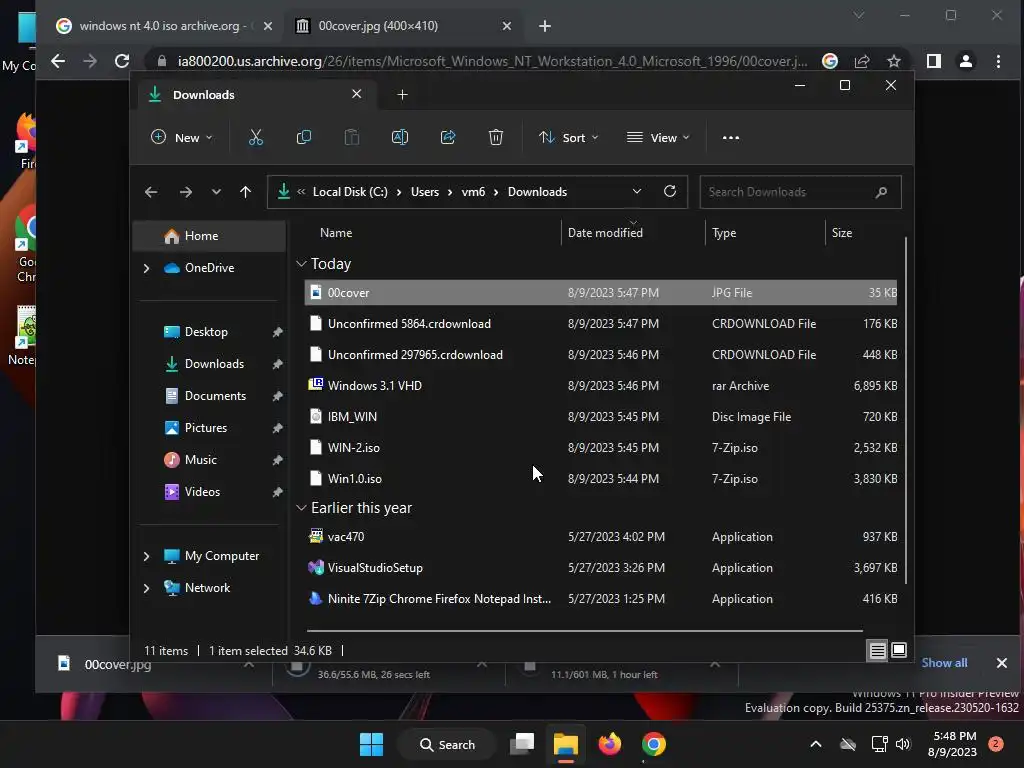
Task: Click the search magnifier in Search Downloads
Action: (881, 192)
